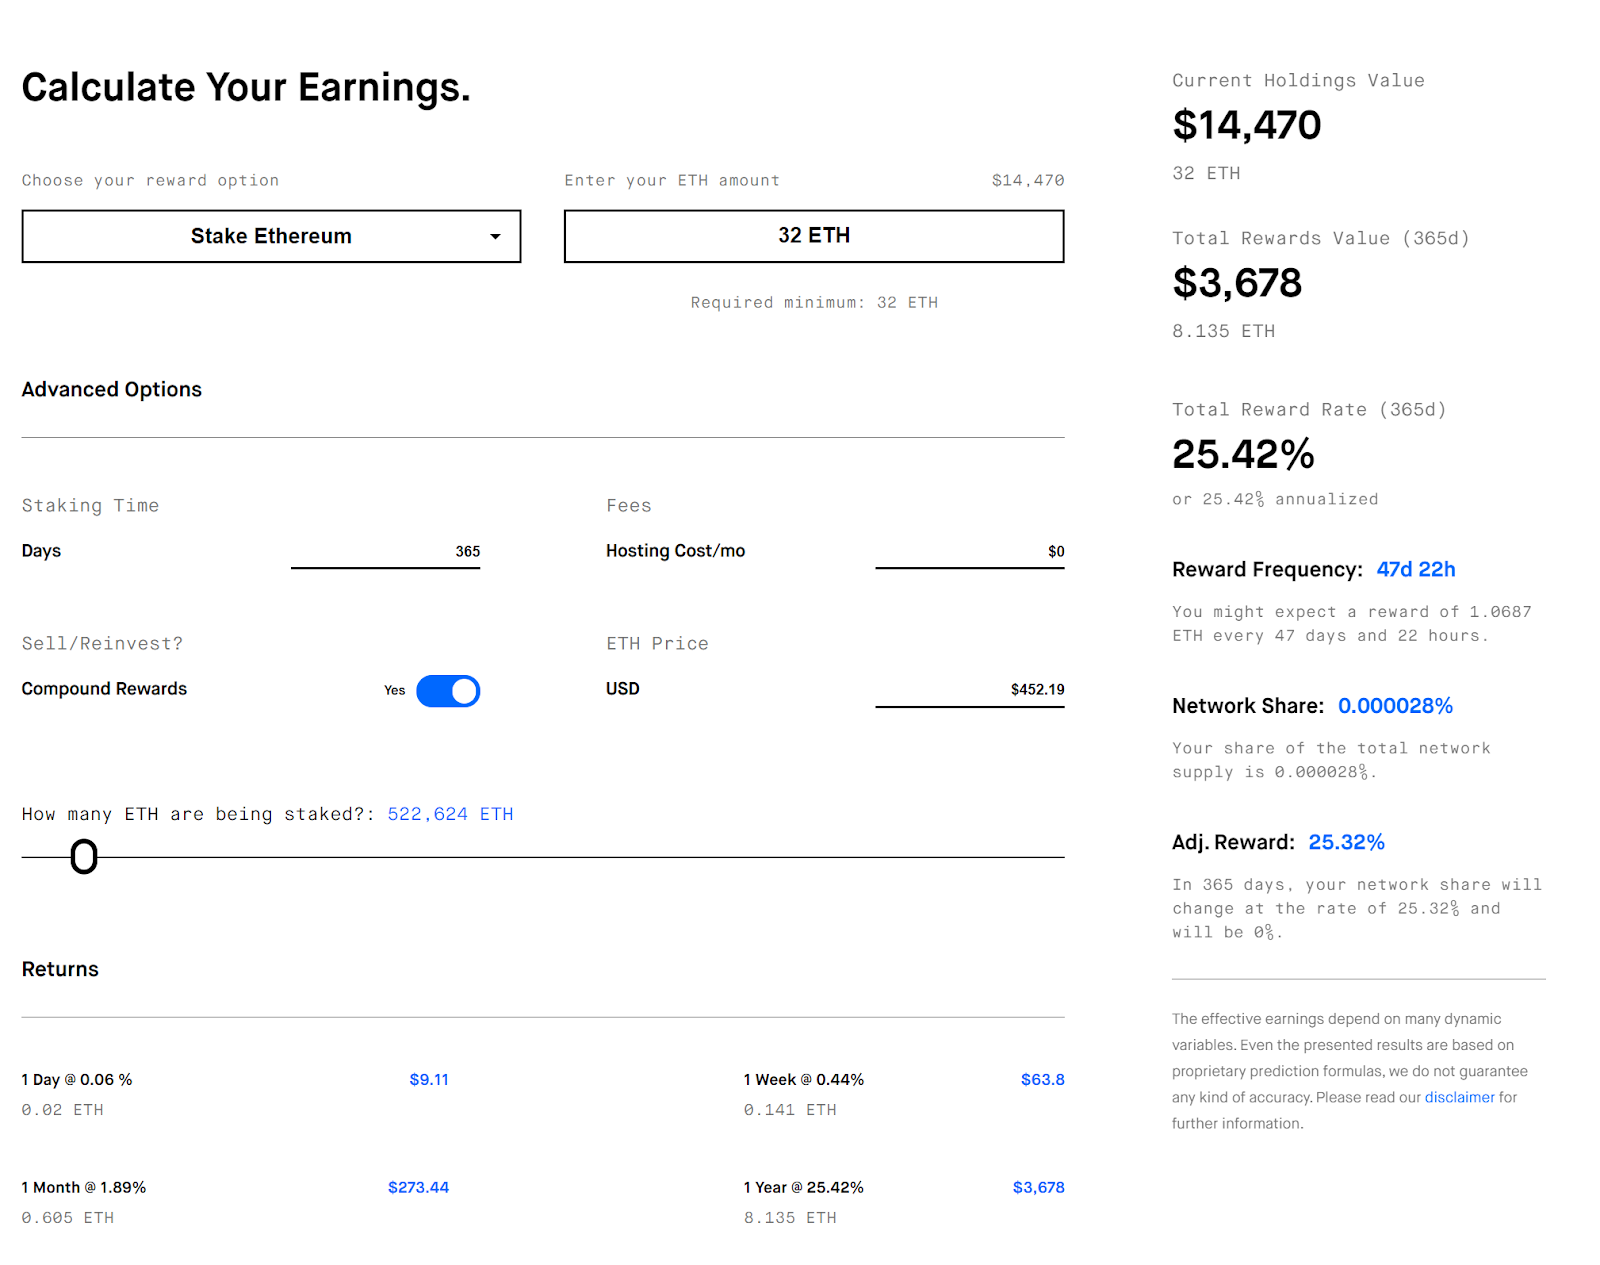Click the $9.11 one-day return value
Viewport: 1600px width, 1265px height.
[x=429, y=1080]
